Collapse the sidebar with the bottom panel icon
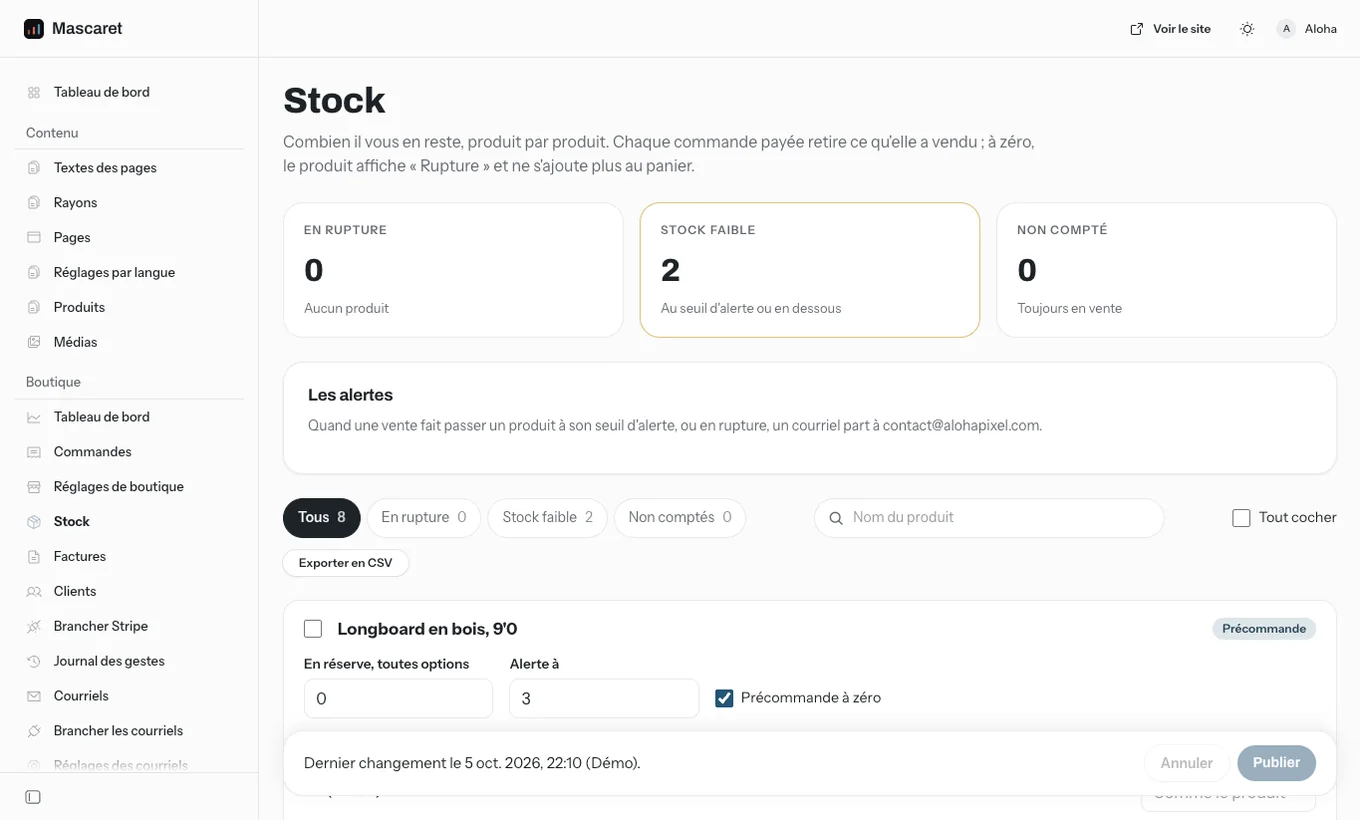This screenshot has height=820, width=1360. pyautogui.click(x=33, y=797)
